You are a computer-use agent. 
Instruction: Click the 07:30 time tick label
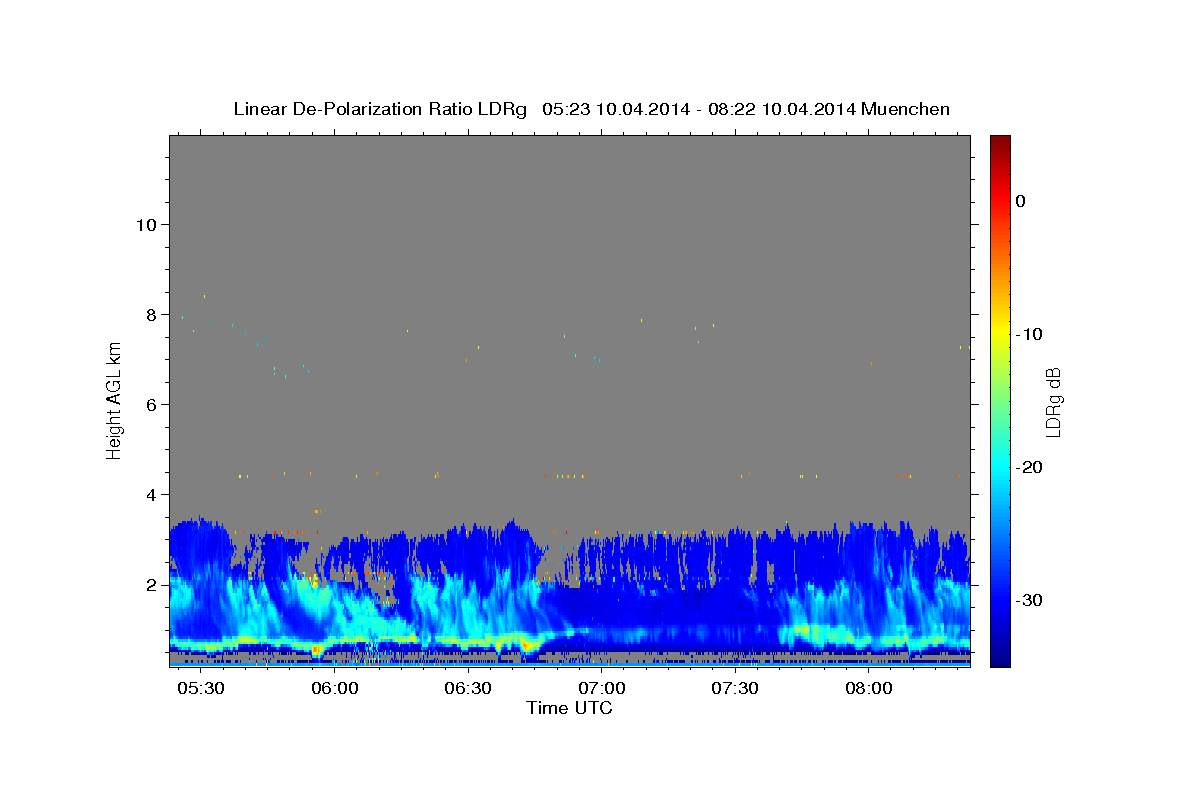735,689
